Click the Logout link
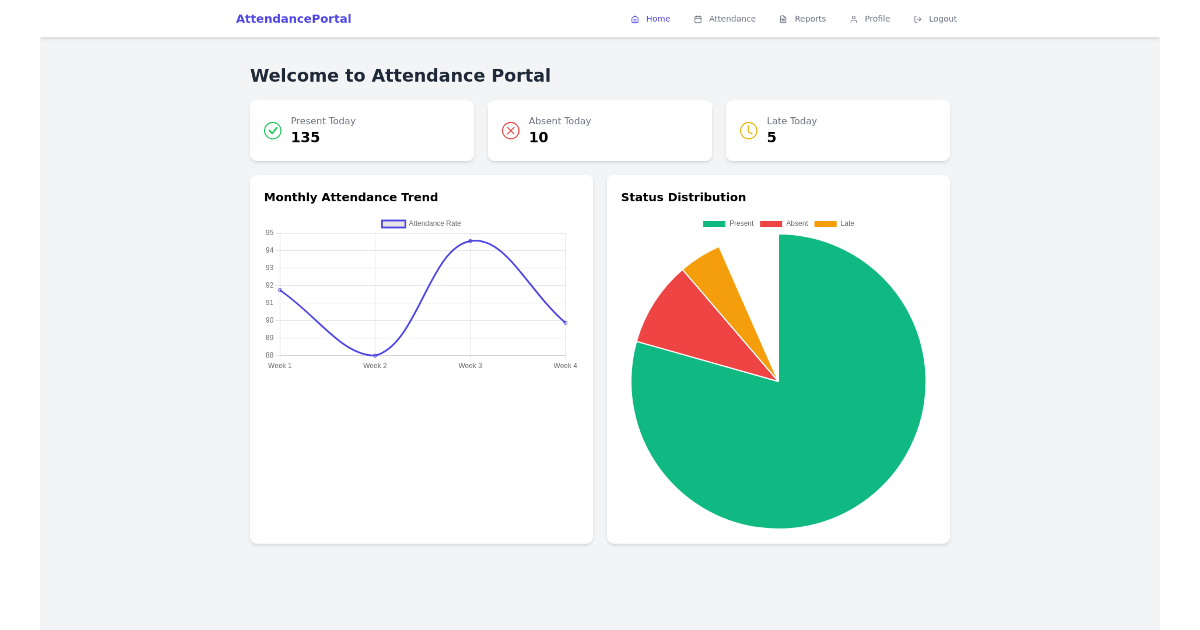The width and height of the screenshot is (1200, 630). point(935,18)
